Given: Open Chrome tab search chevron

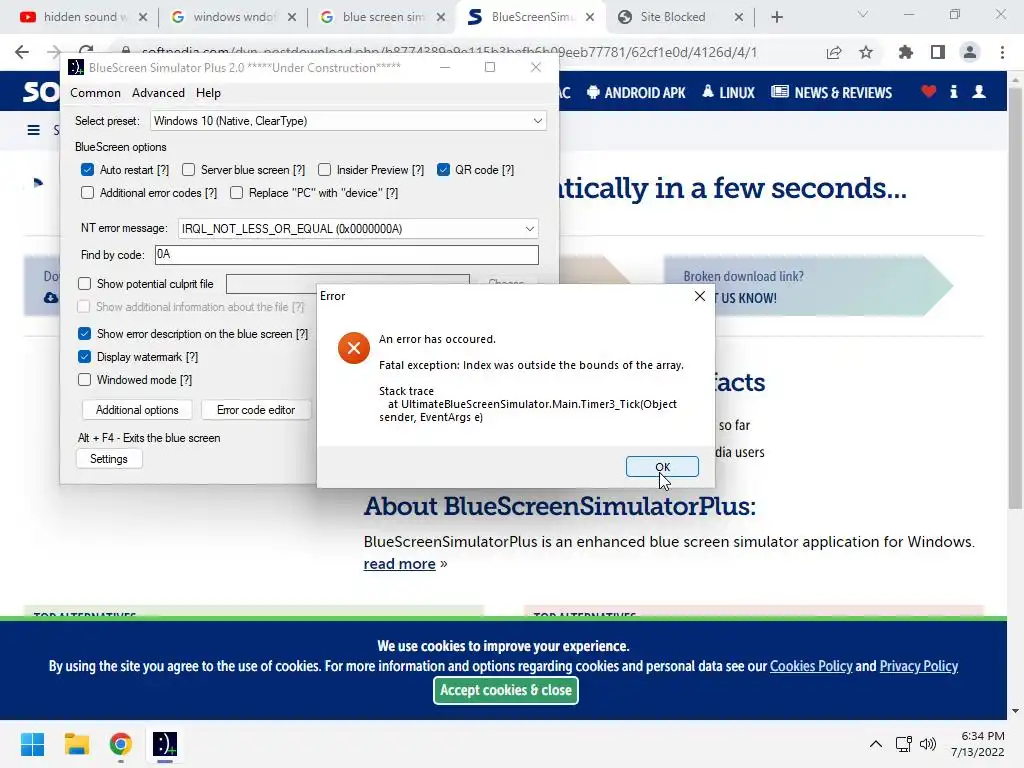Looking at the screenshot, I should 862,14.
